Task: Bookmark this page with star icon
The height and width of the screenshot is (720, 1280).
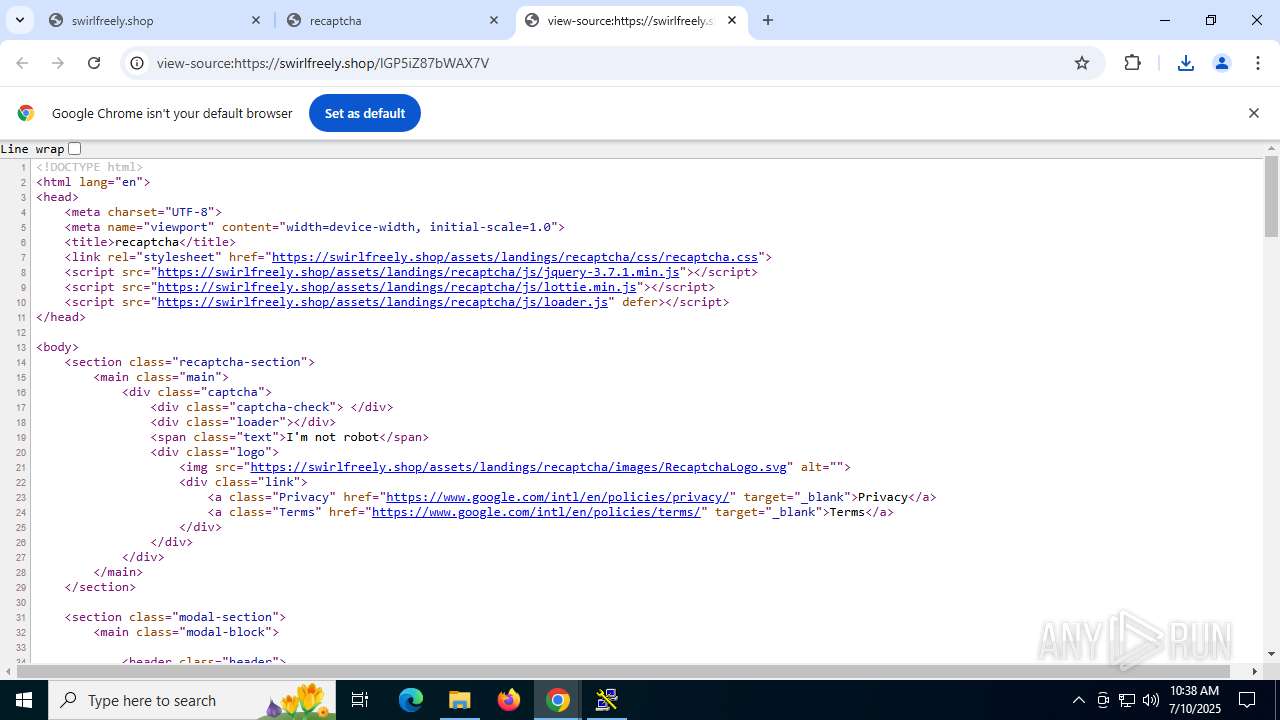Action: pos(1082,63)
